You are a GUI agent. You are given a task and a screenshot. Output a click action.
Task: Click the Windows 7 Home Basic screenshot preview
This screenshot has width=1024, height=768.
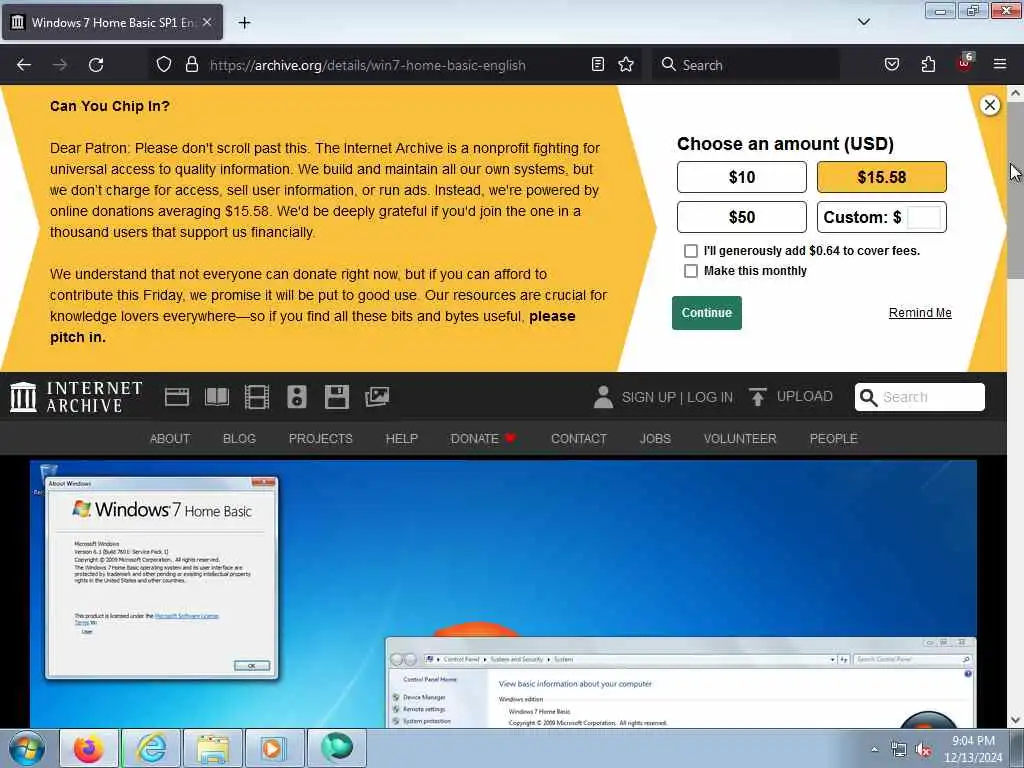pyautogui.click(x=503, y=594)
